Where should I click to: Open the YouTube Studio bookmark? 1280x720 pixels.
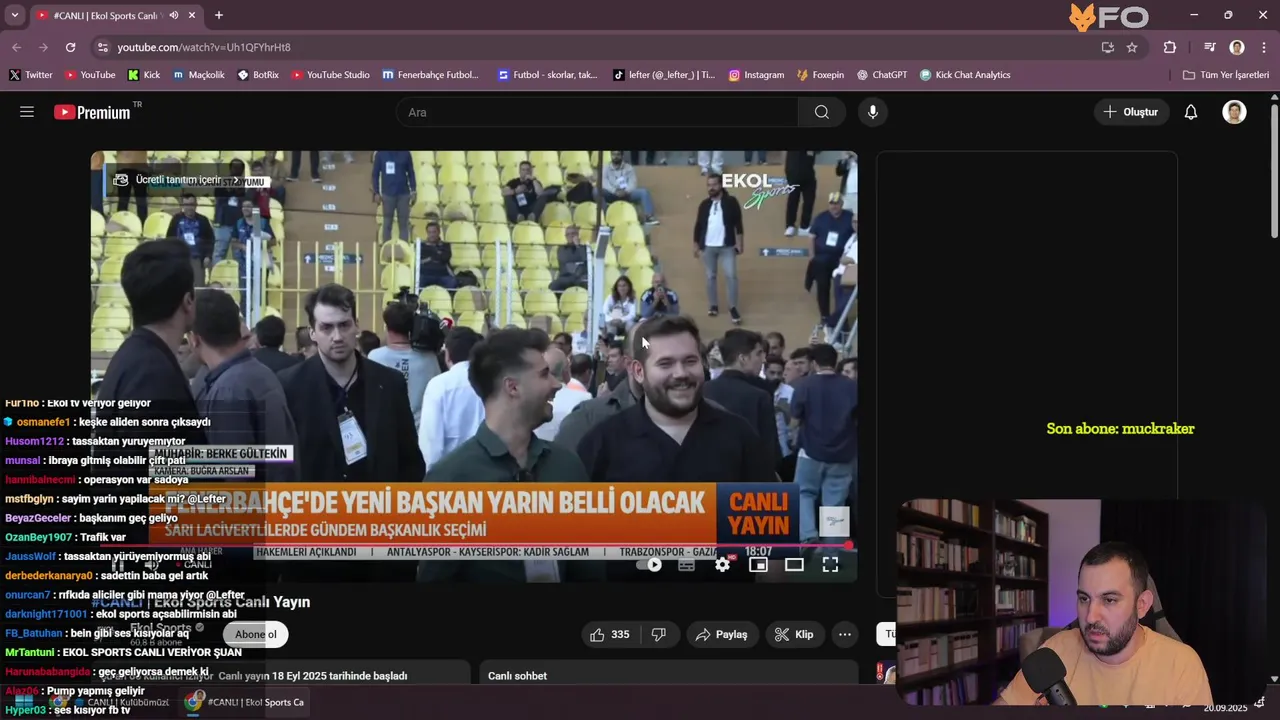point(330,75)
